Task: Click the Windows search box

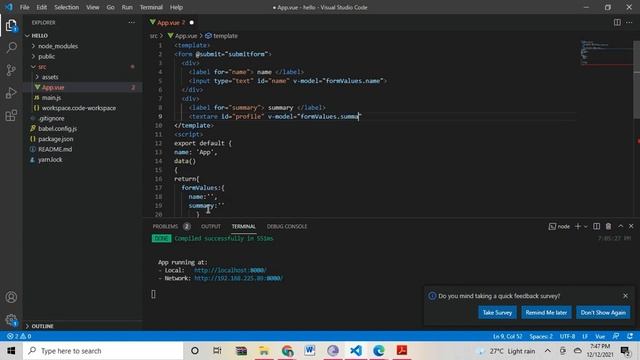Action: [103, 351]
